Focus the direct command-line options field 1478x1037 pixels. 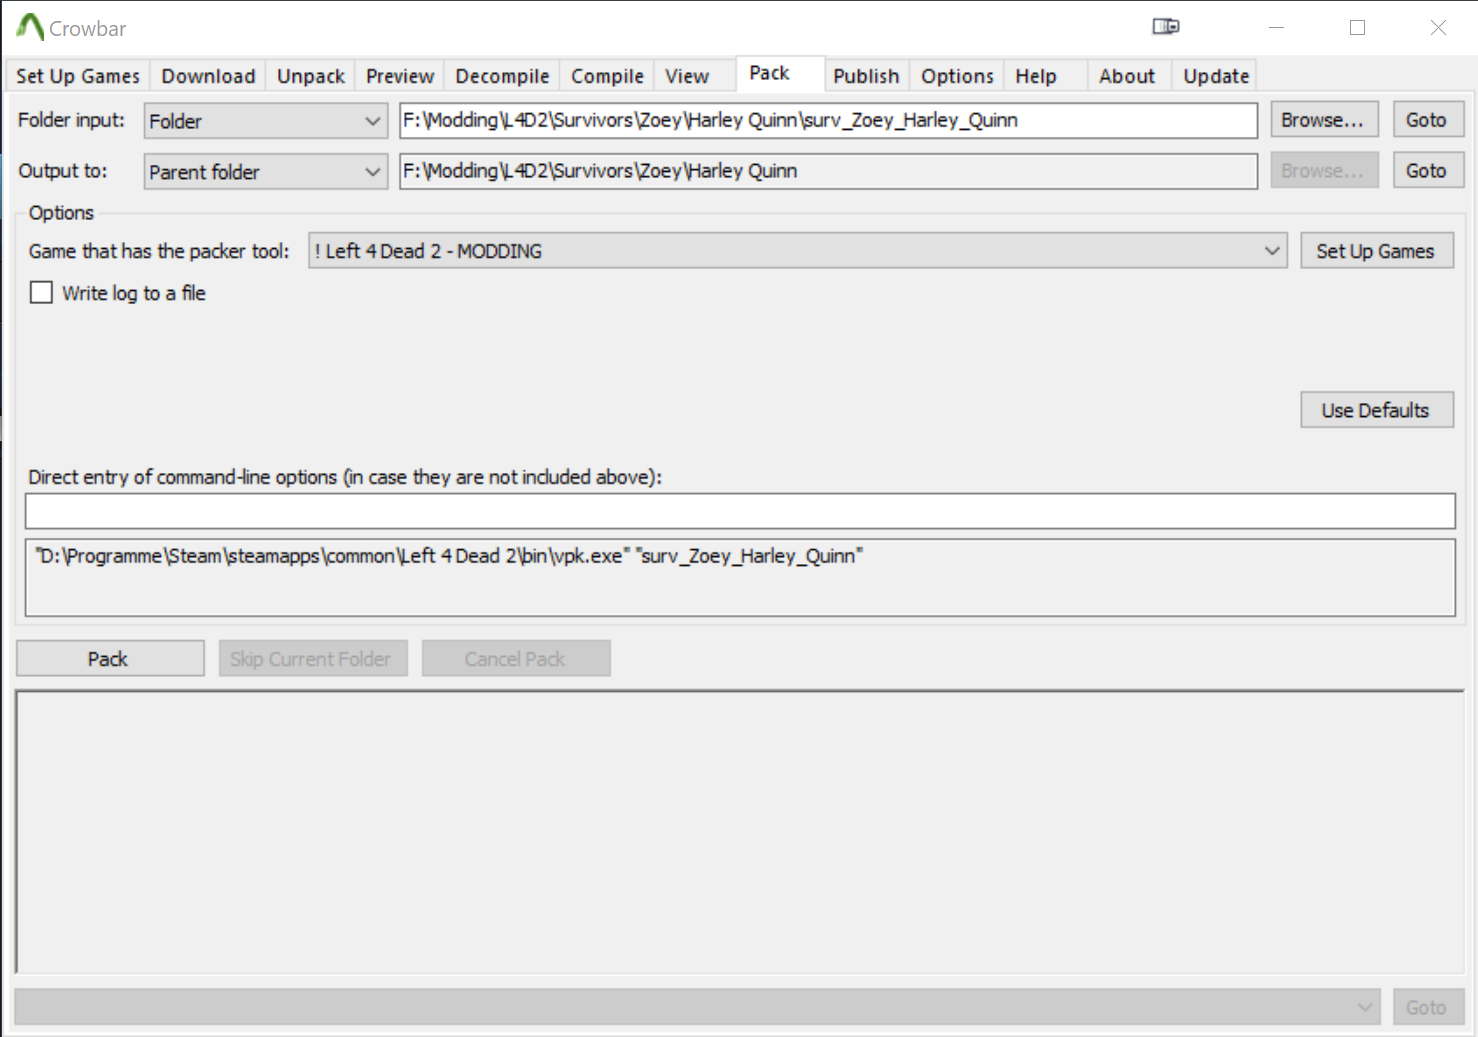740,511
